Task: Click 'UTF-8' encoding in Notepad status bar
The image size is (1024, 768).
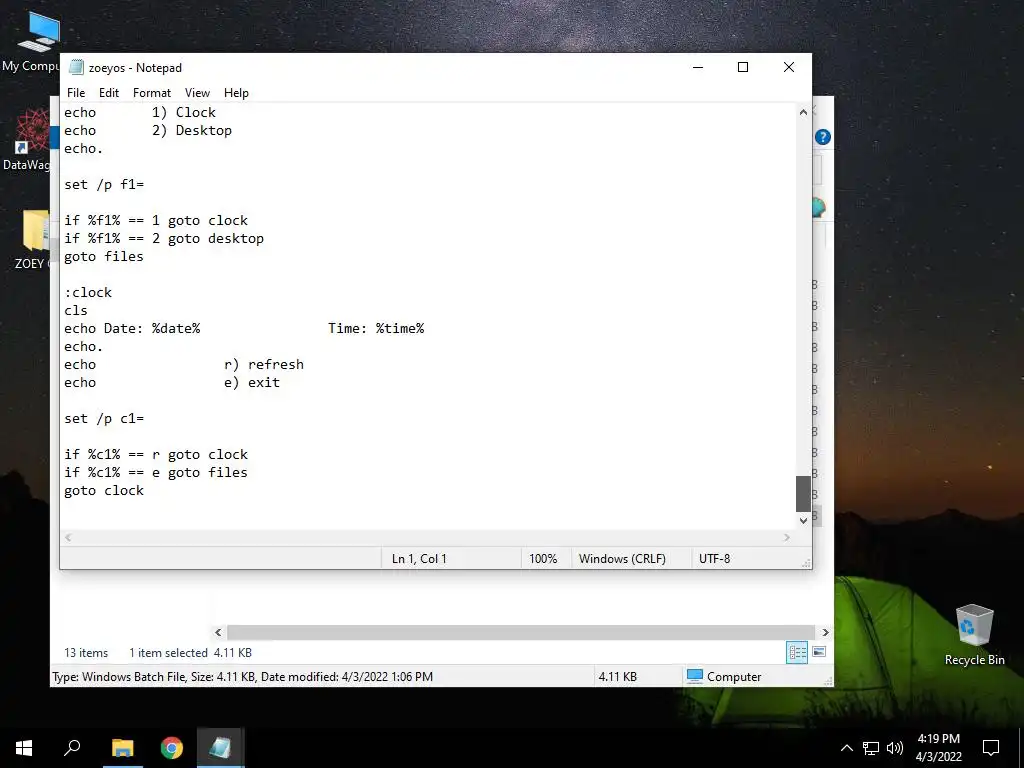Action: pos(714,558)
